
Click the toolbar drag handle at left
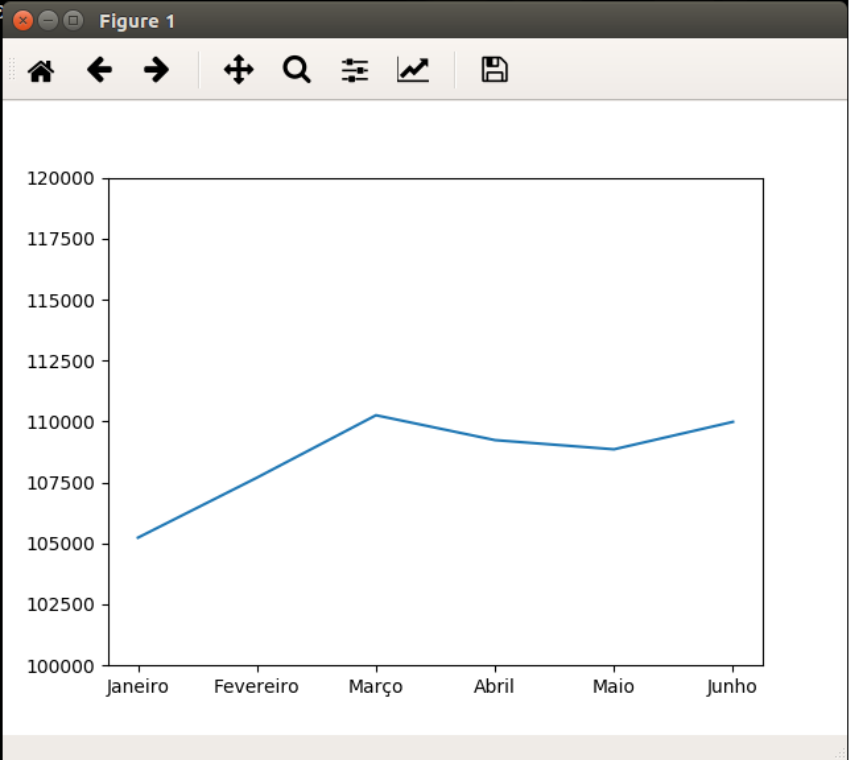(x=11, y=70)
